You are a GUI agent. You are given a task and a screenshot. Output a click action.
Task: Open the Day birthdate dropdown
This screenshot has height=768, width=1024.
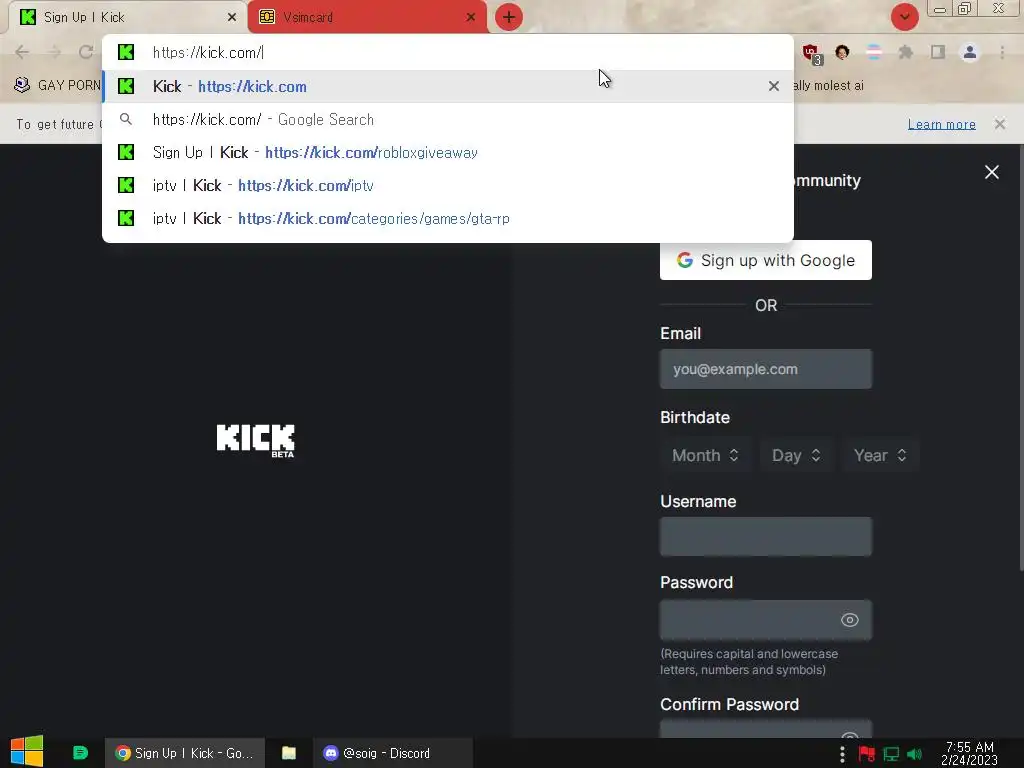click(x=795, y=455)
